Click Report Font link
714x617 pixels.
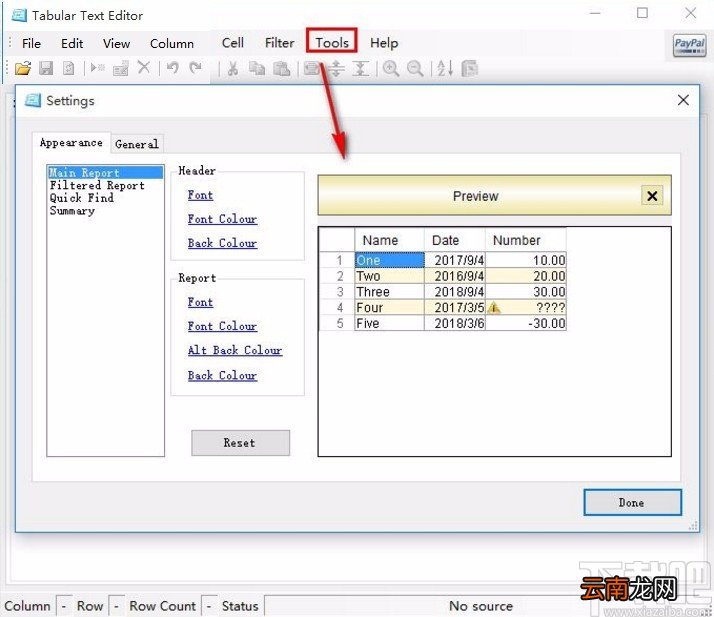[x=200, y=302]
